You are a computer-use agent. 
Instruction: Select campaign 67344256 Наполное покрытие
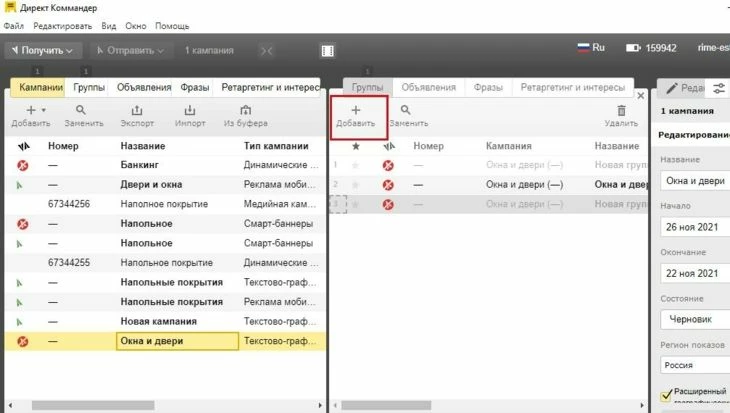(x=165, y=204)
